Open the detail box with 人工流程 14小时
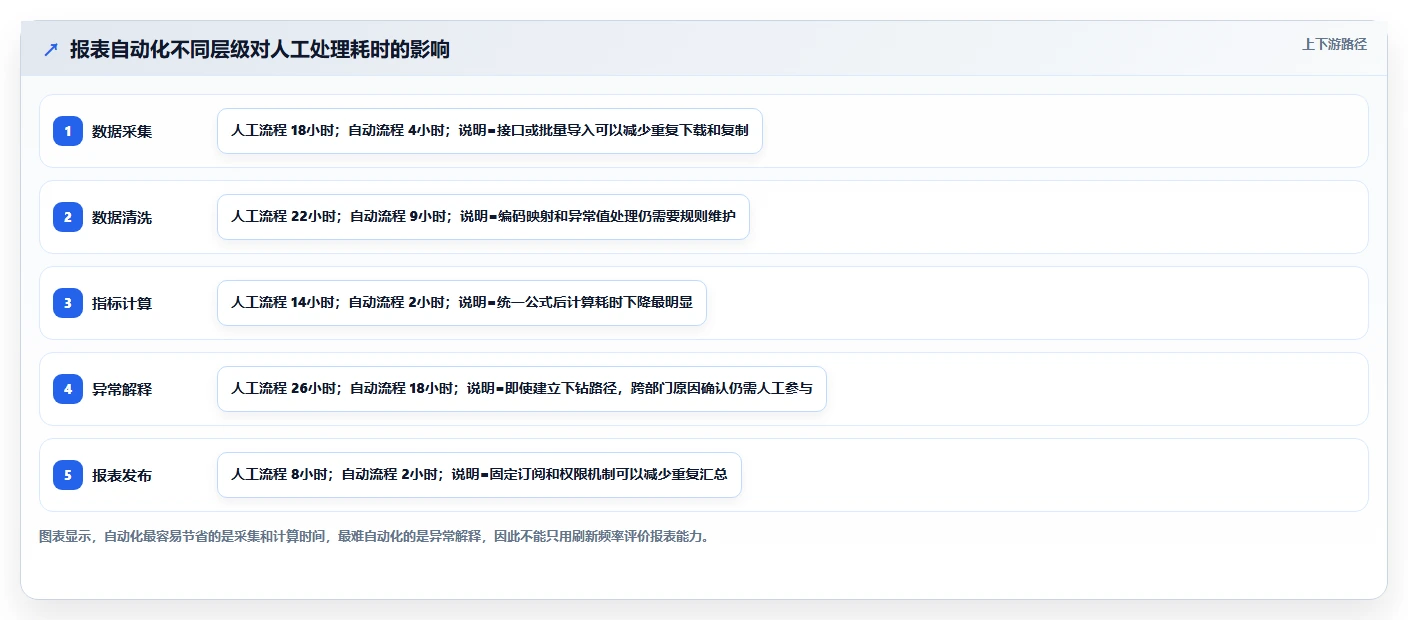 click(x=462, y=303)
